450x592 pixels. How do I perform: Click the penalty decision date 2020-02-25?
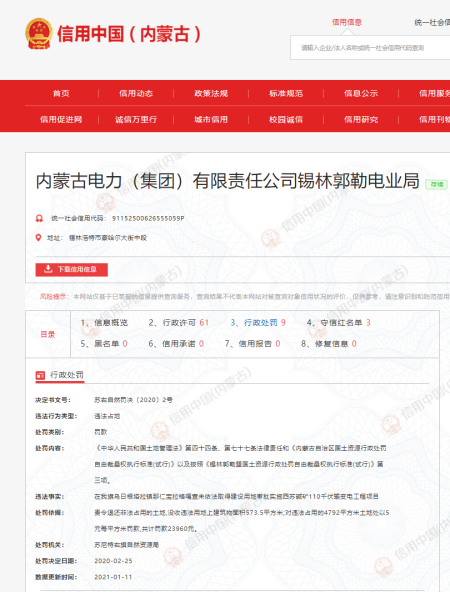click(x=113, y=561)
